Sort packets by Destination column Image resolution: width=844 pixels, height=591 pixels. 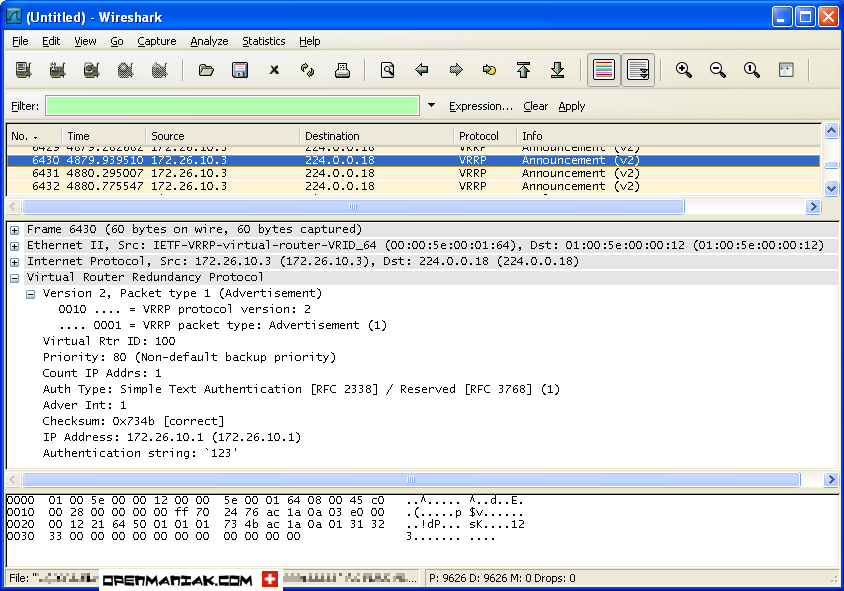coord(376,136)
